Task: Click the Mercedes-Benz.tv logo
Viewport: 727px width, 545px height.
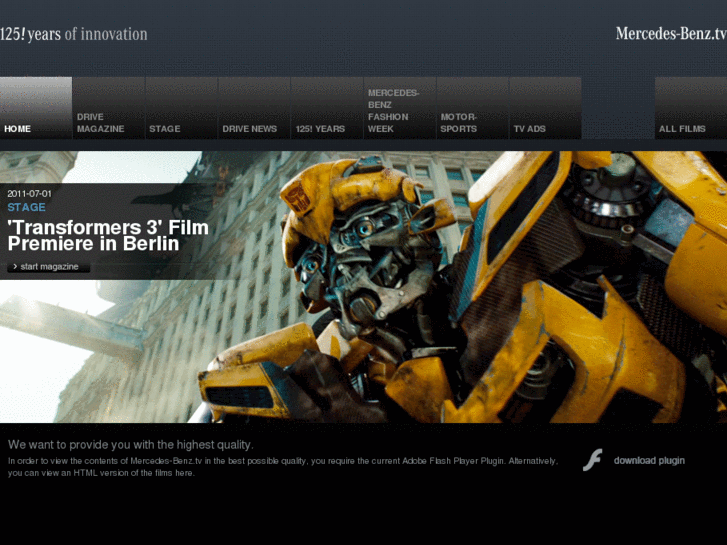Action: click(x=671, y=33)
